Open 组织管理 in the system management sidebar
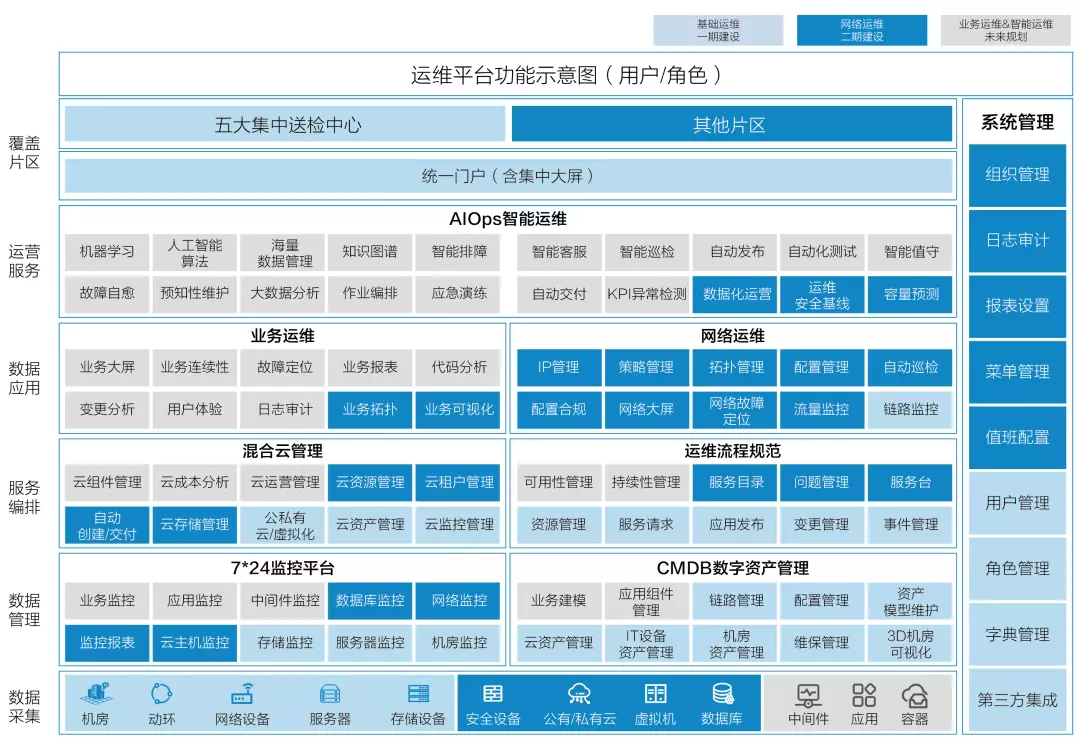Image resolution: width=1080 pixels, height=740 pixels. click(1017, 175)
